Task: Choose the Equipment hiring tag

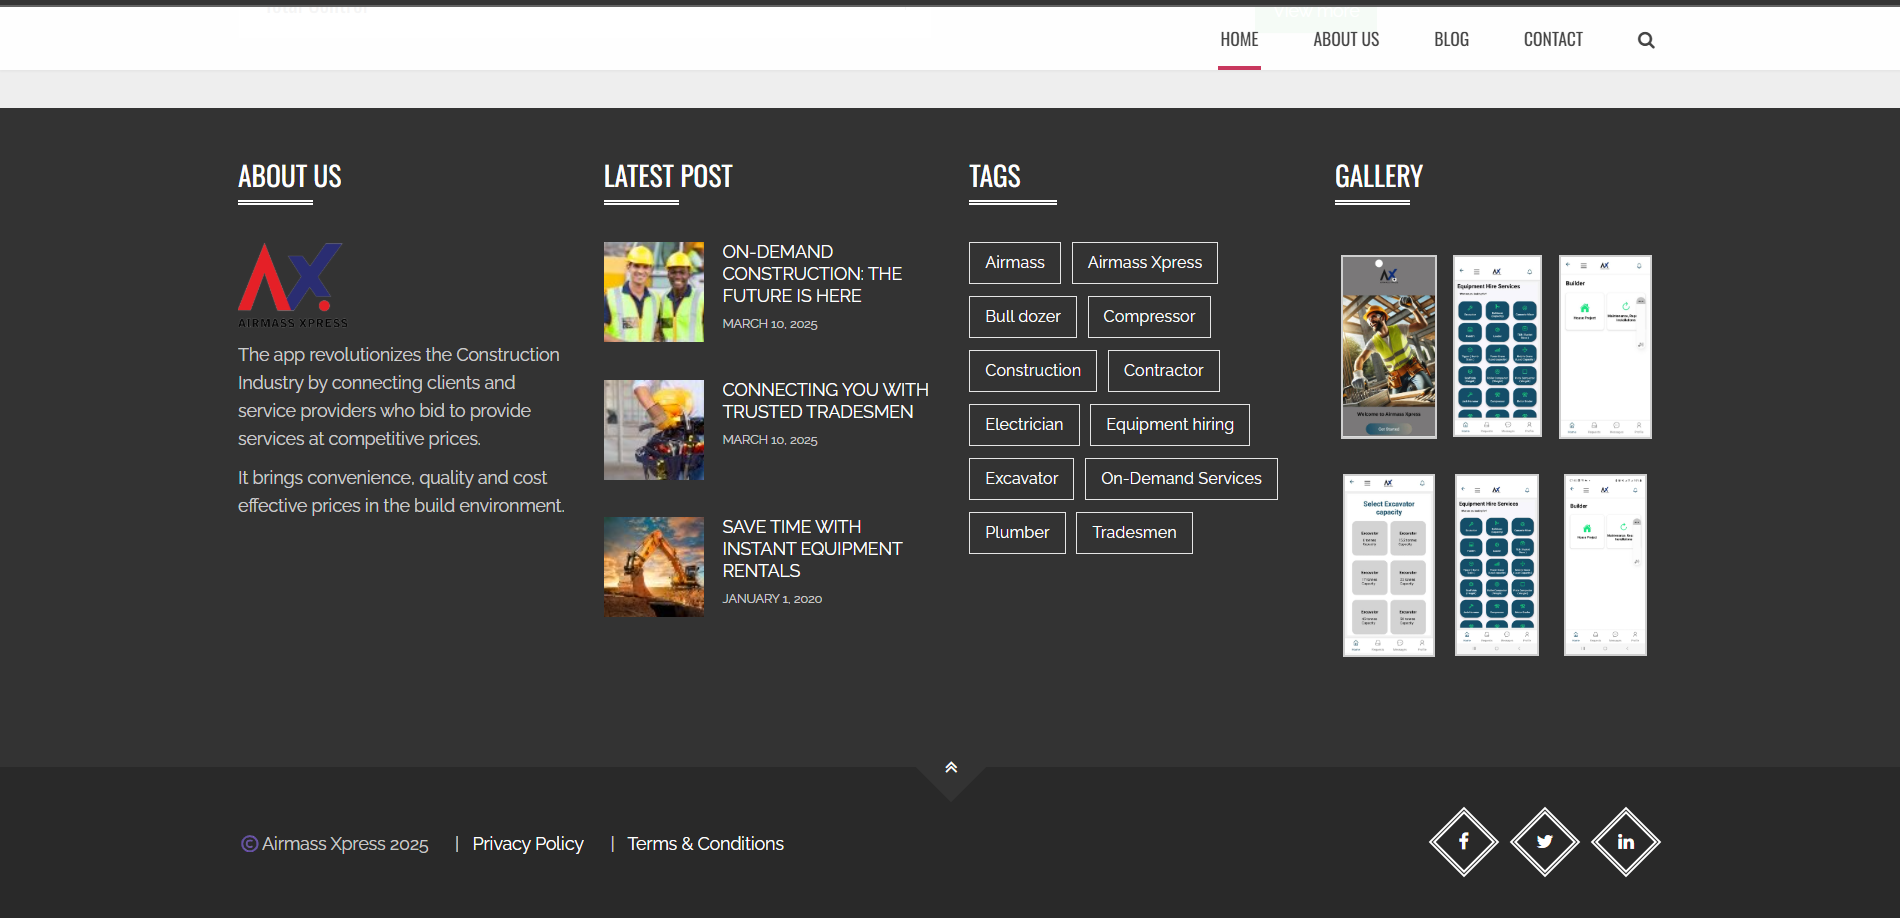Action: click(1169, 425)
